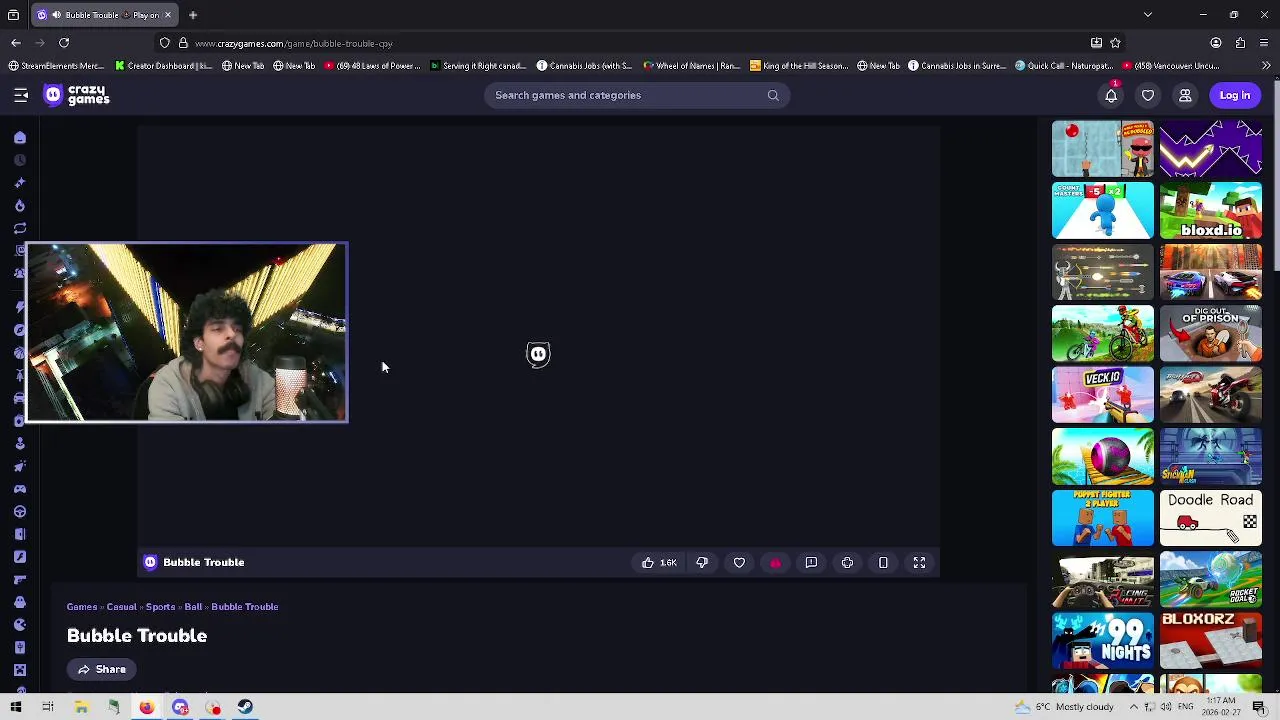The height and width of the screenshot is (720, 1280).
Task: Open the VECK.IO game thumbnail
Action: coord(1102,395)
